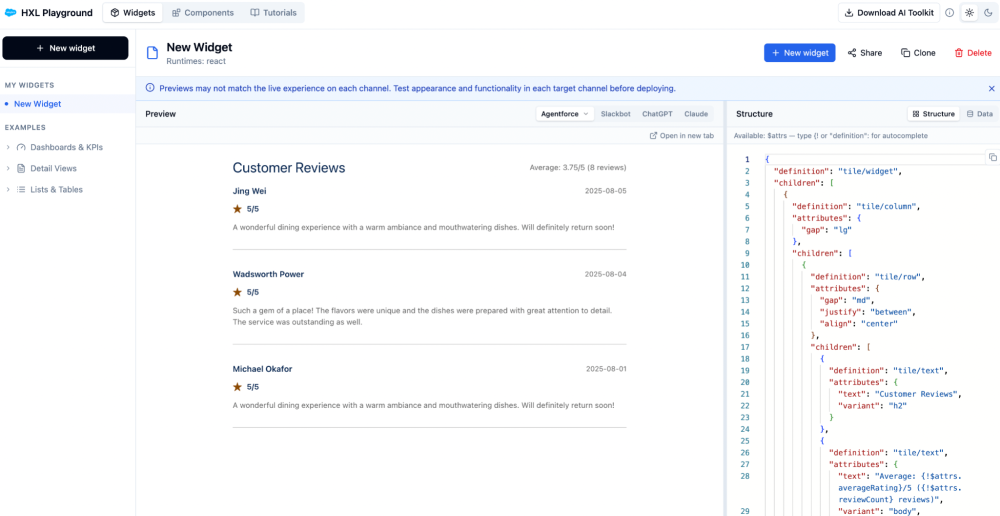
Task: Click the "variant": "h2" code line
Action: tap(872, 406)
